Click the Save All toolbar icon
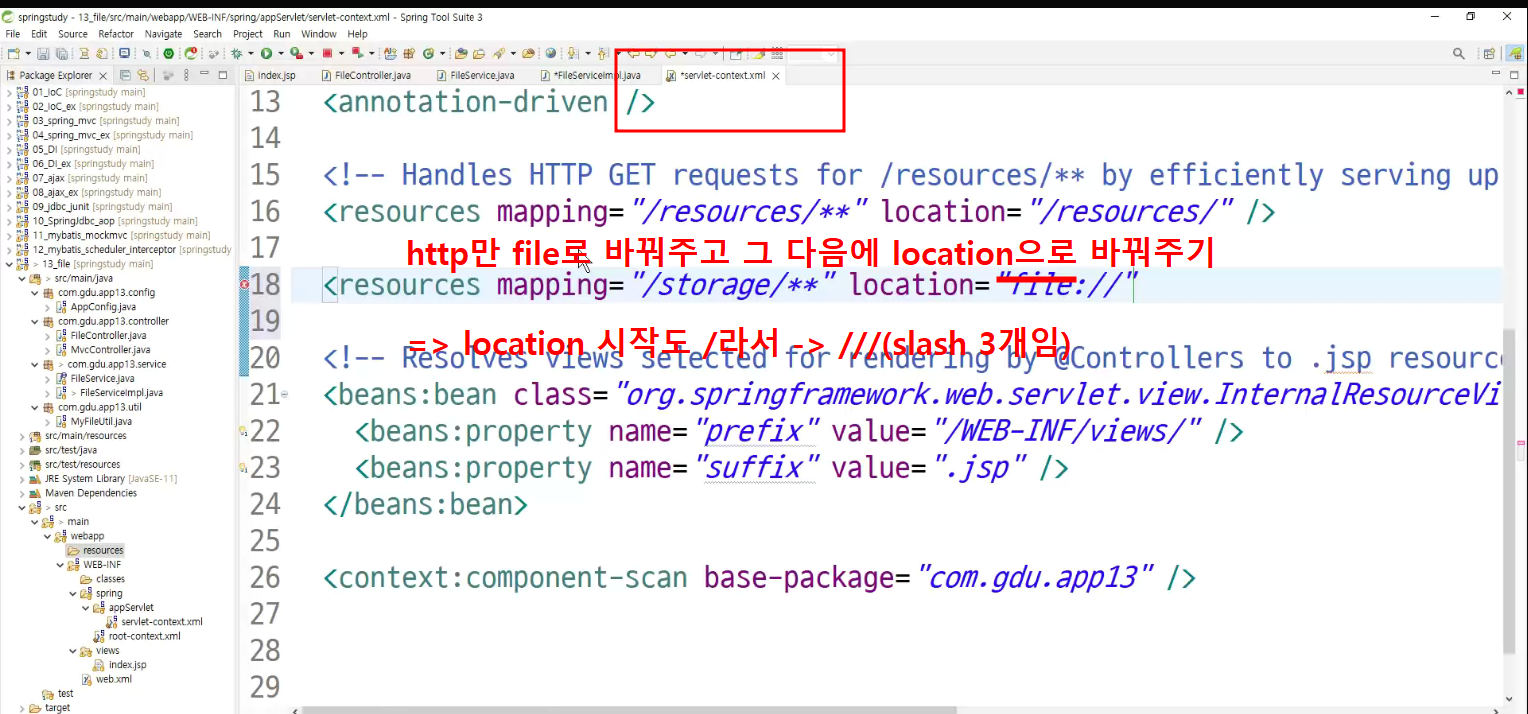The width and height of the screenshot is (1528, 714). point(62,53)
